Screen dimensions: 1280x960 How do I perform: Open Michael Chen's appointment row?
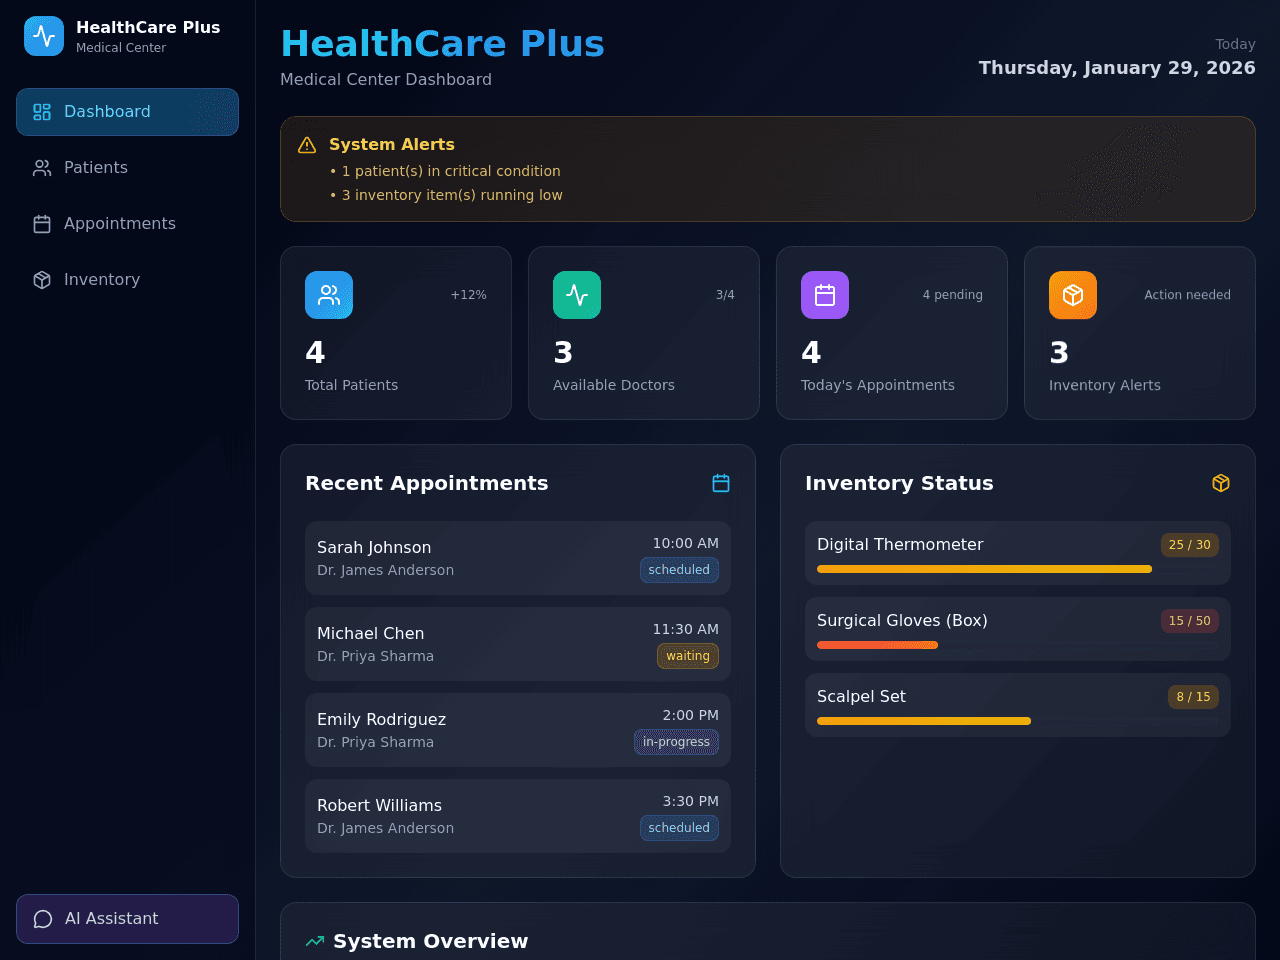[518, 644]
